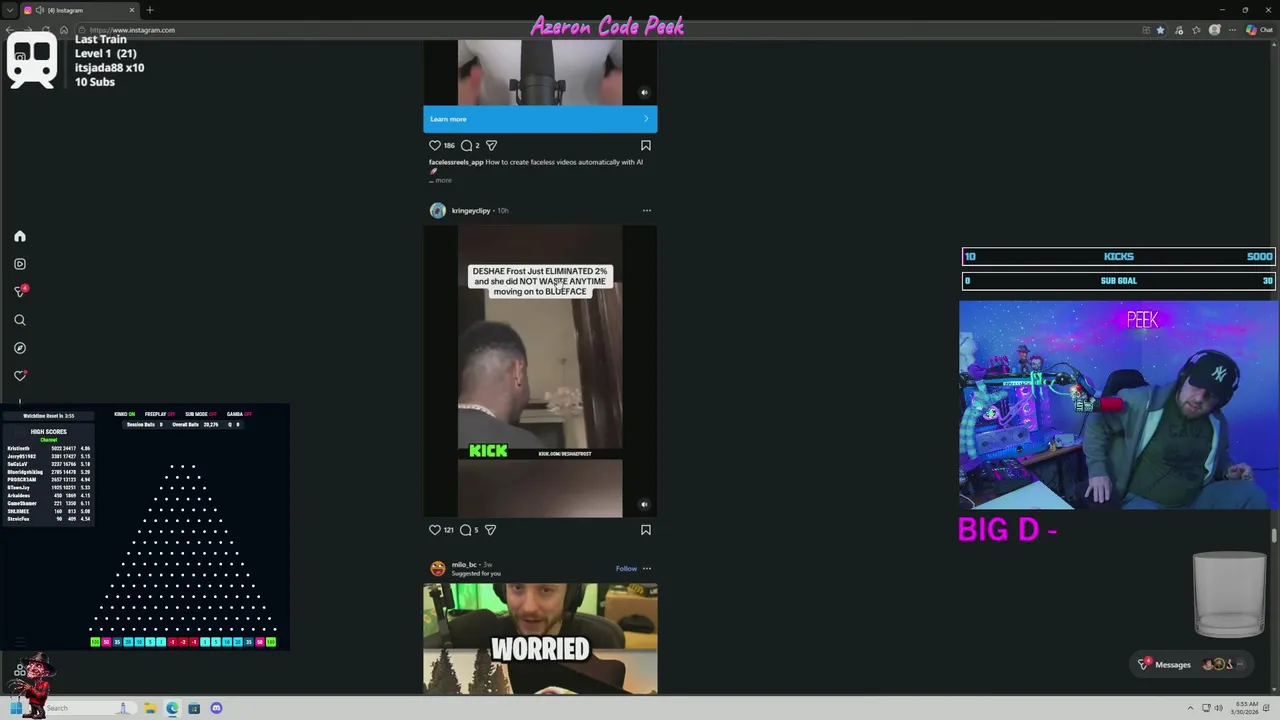Like the facelessreels_app post
1280x720 pixels.
(435, 145)
